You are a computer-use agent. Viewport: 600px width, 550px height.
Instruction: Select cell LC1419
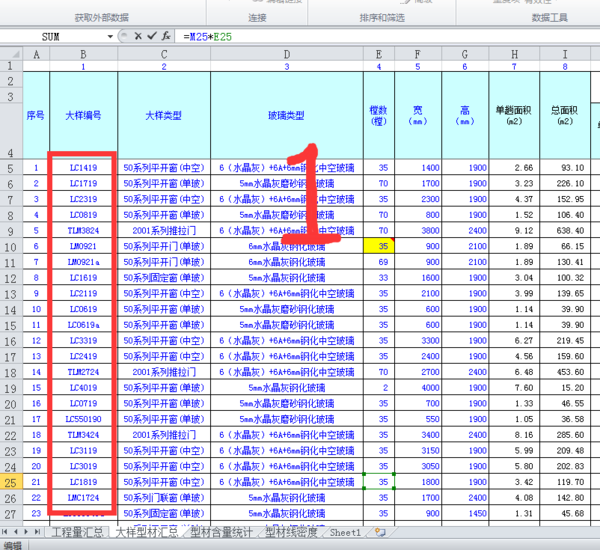(83, 168)
